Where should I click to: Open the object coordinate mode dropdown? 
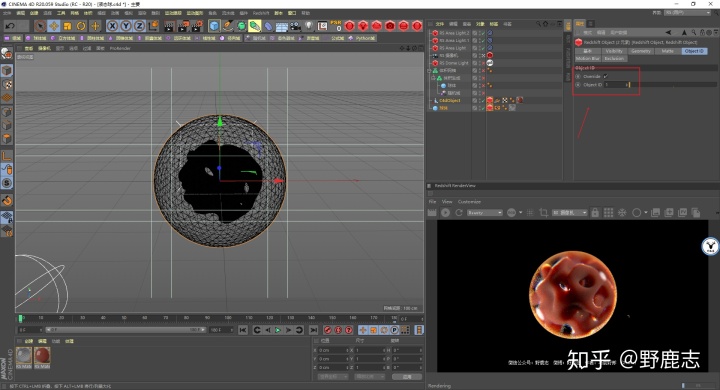pos(333,377)
